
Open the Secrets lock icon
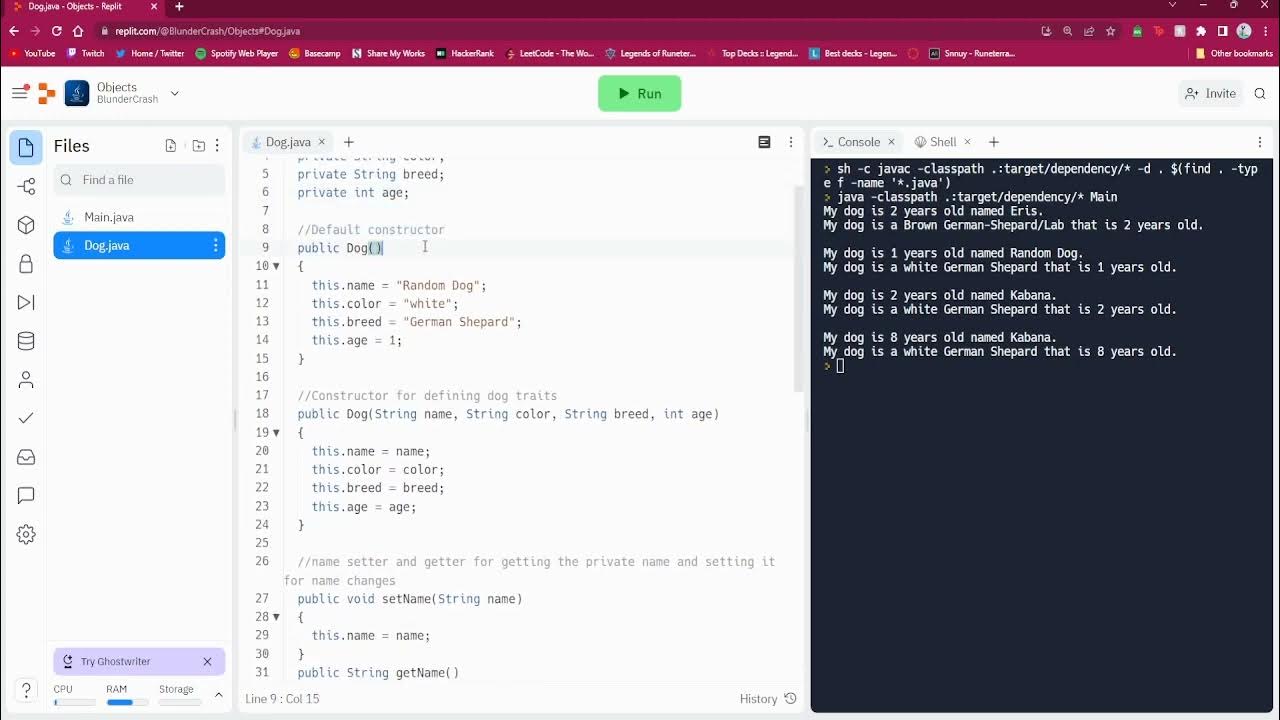point(26,264)
